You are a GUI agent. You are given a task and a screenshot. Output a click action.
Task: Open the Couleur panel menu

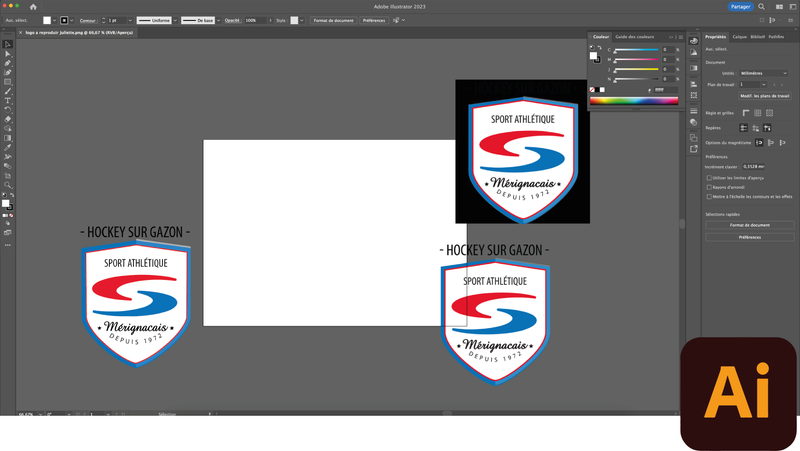coord(681,37)
